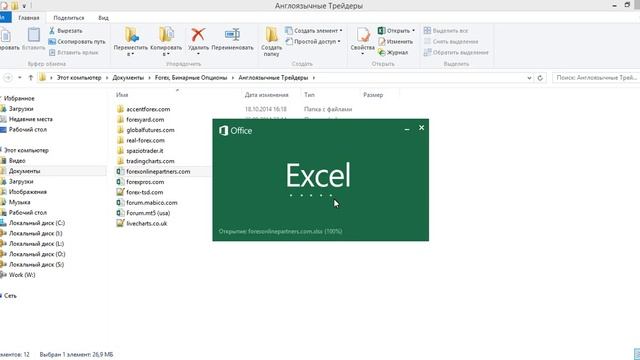640x360 pixels.
Task: Open Create item (Создать элемент) dropdown
Action: coord(341,31)
